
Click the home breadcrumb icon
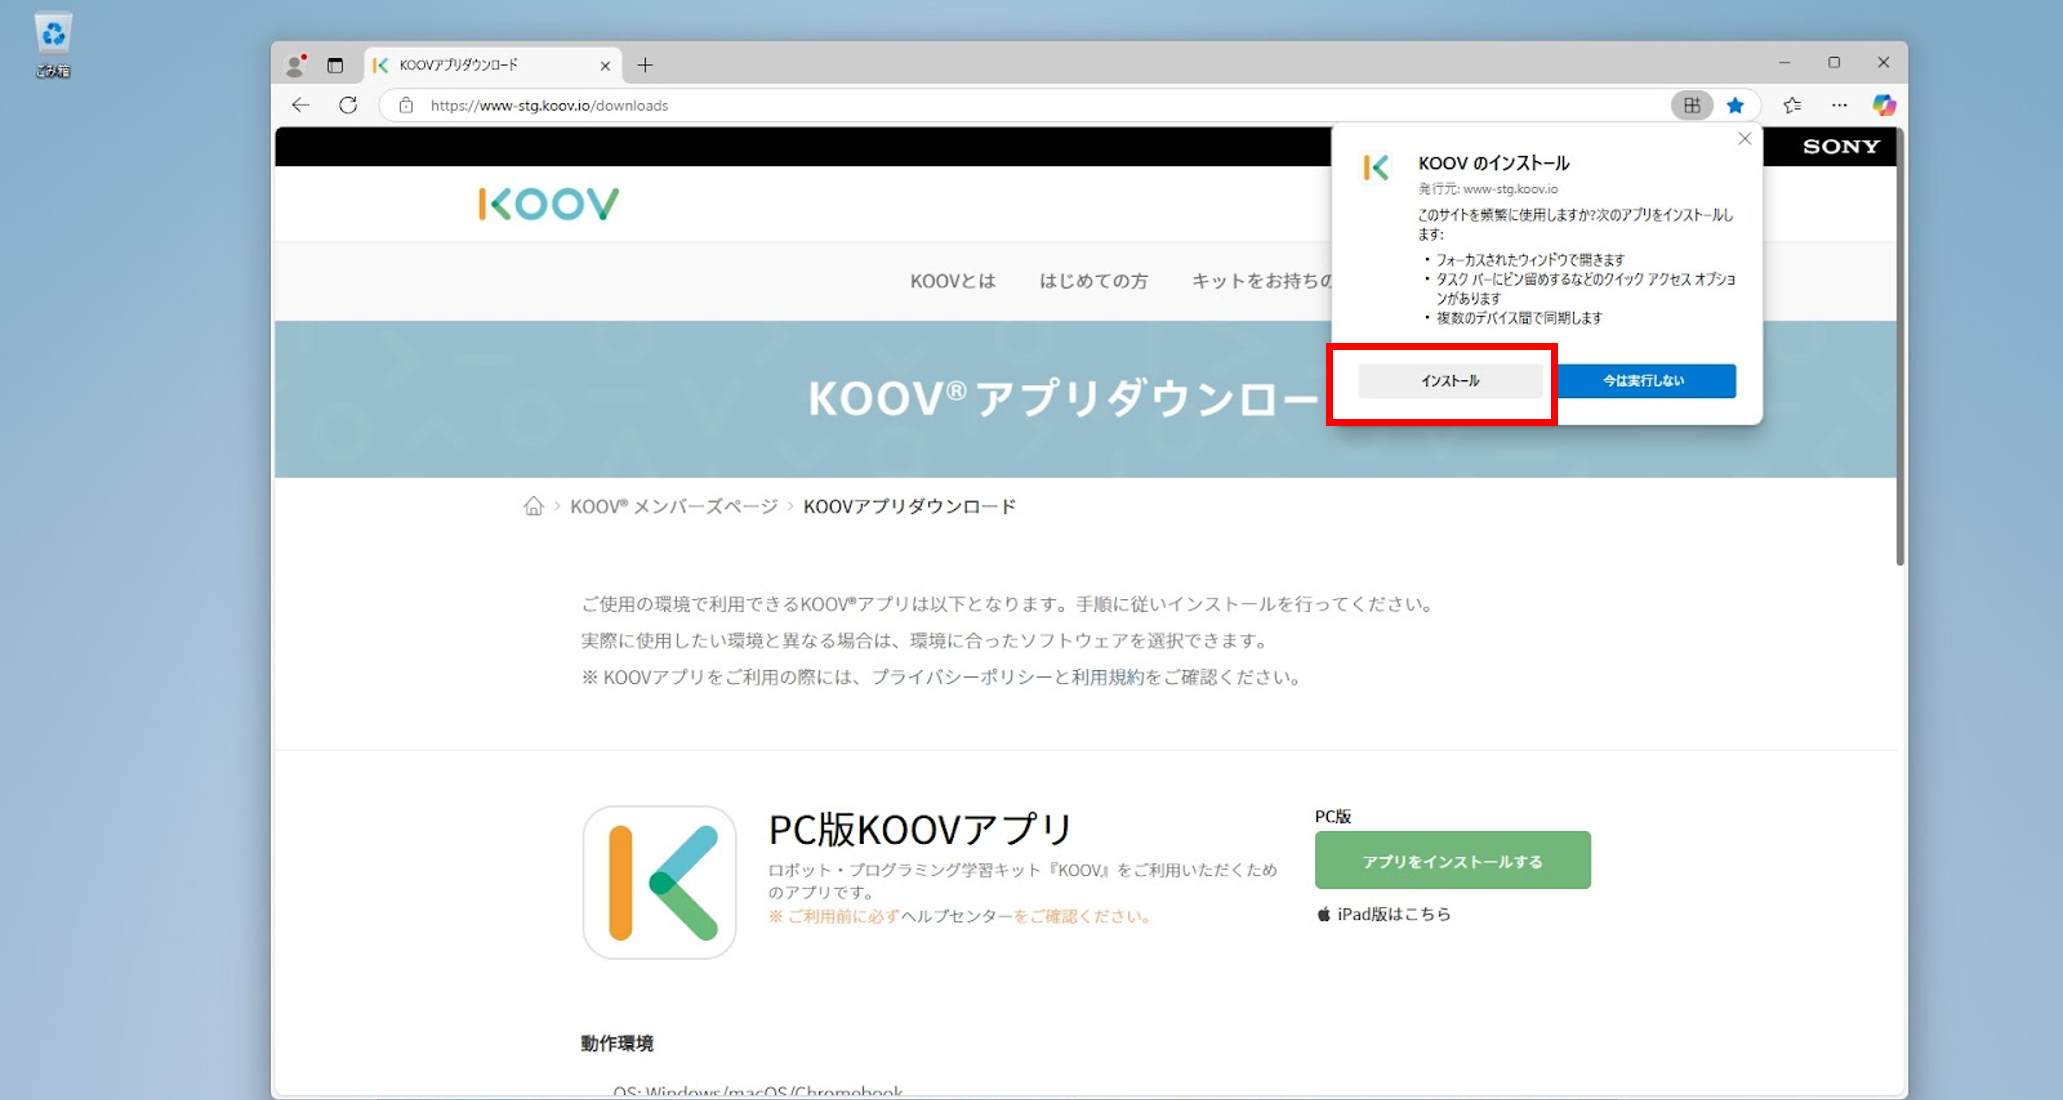pos(533,506)
